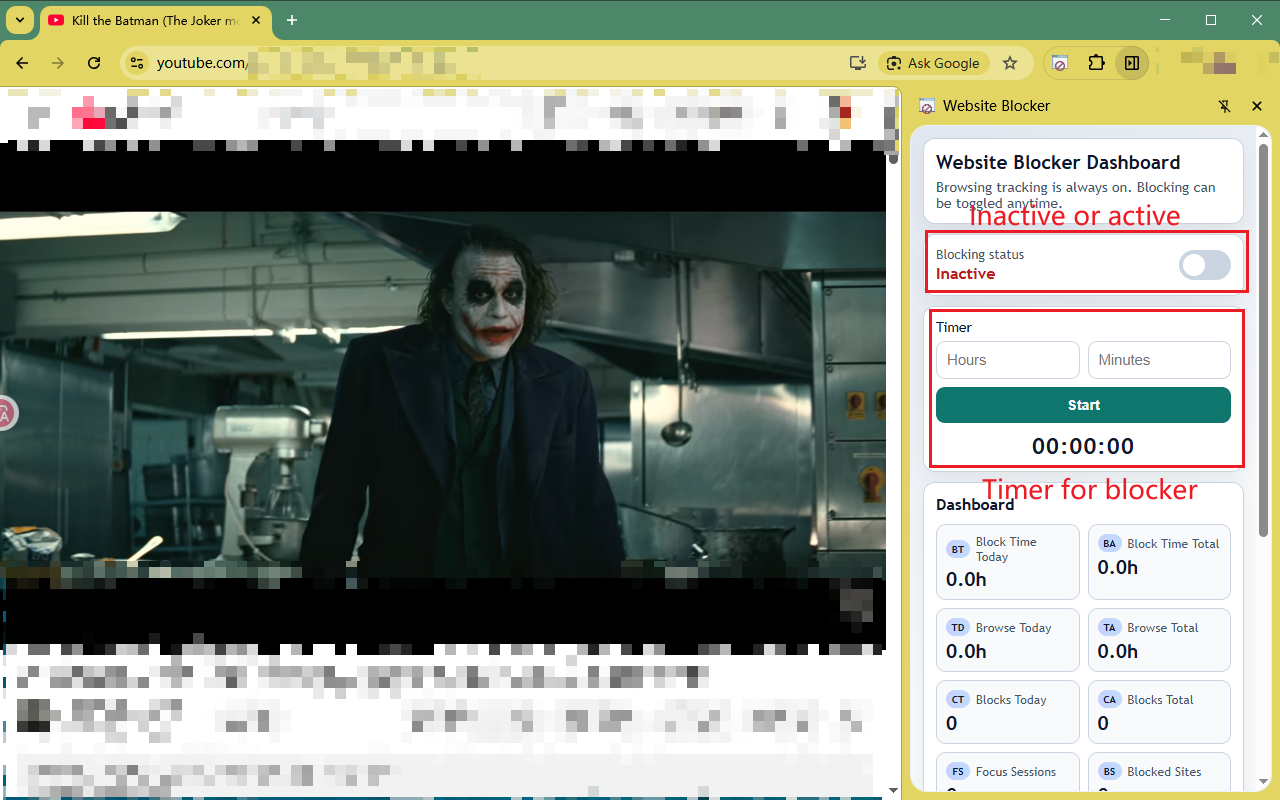Close the Kill the Batman tab
The image size is (1280, 800).
[256, 20]
